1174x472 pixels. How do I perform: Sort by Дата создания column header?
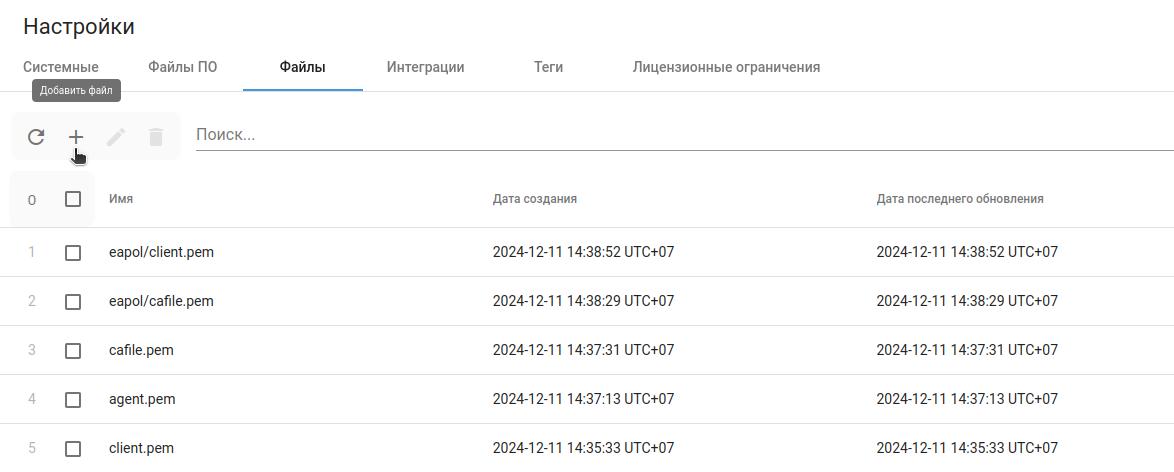(534, 199)
